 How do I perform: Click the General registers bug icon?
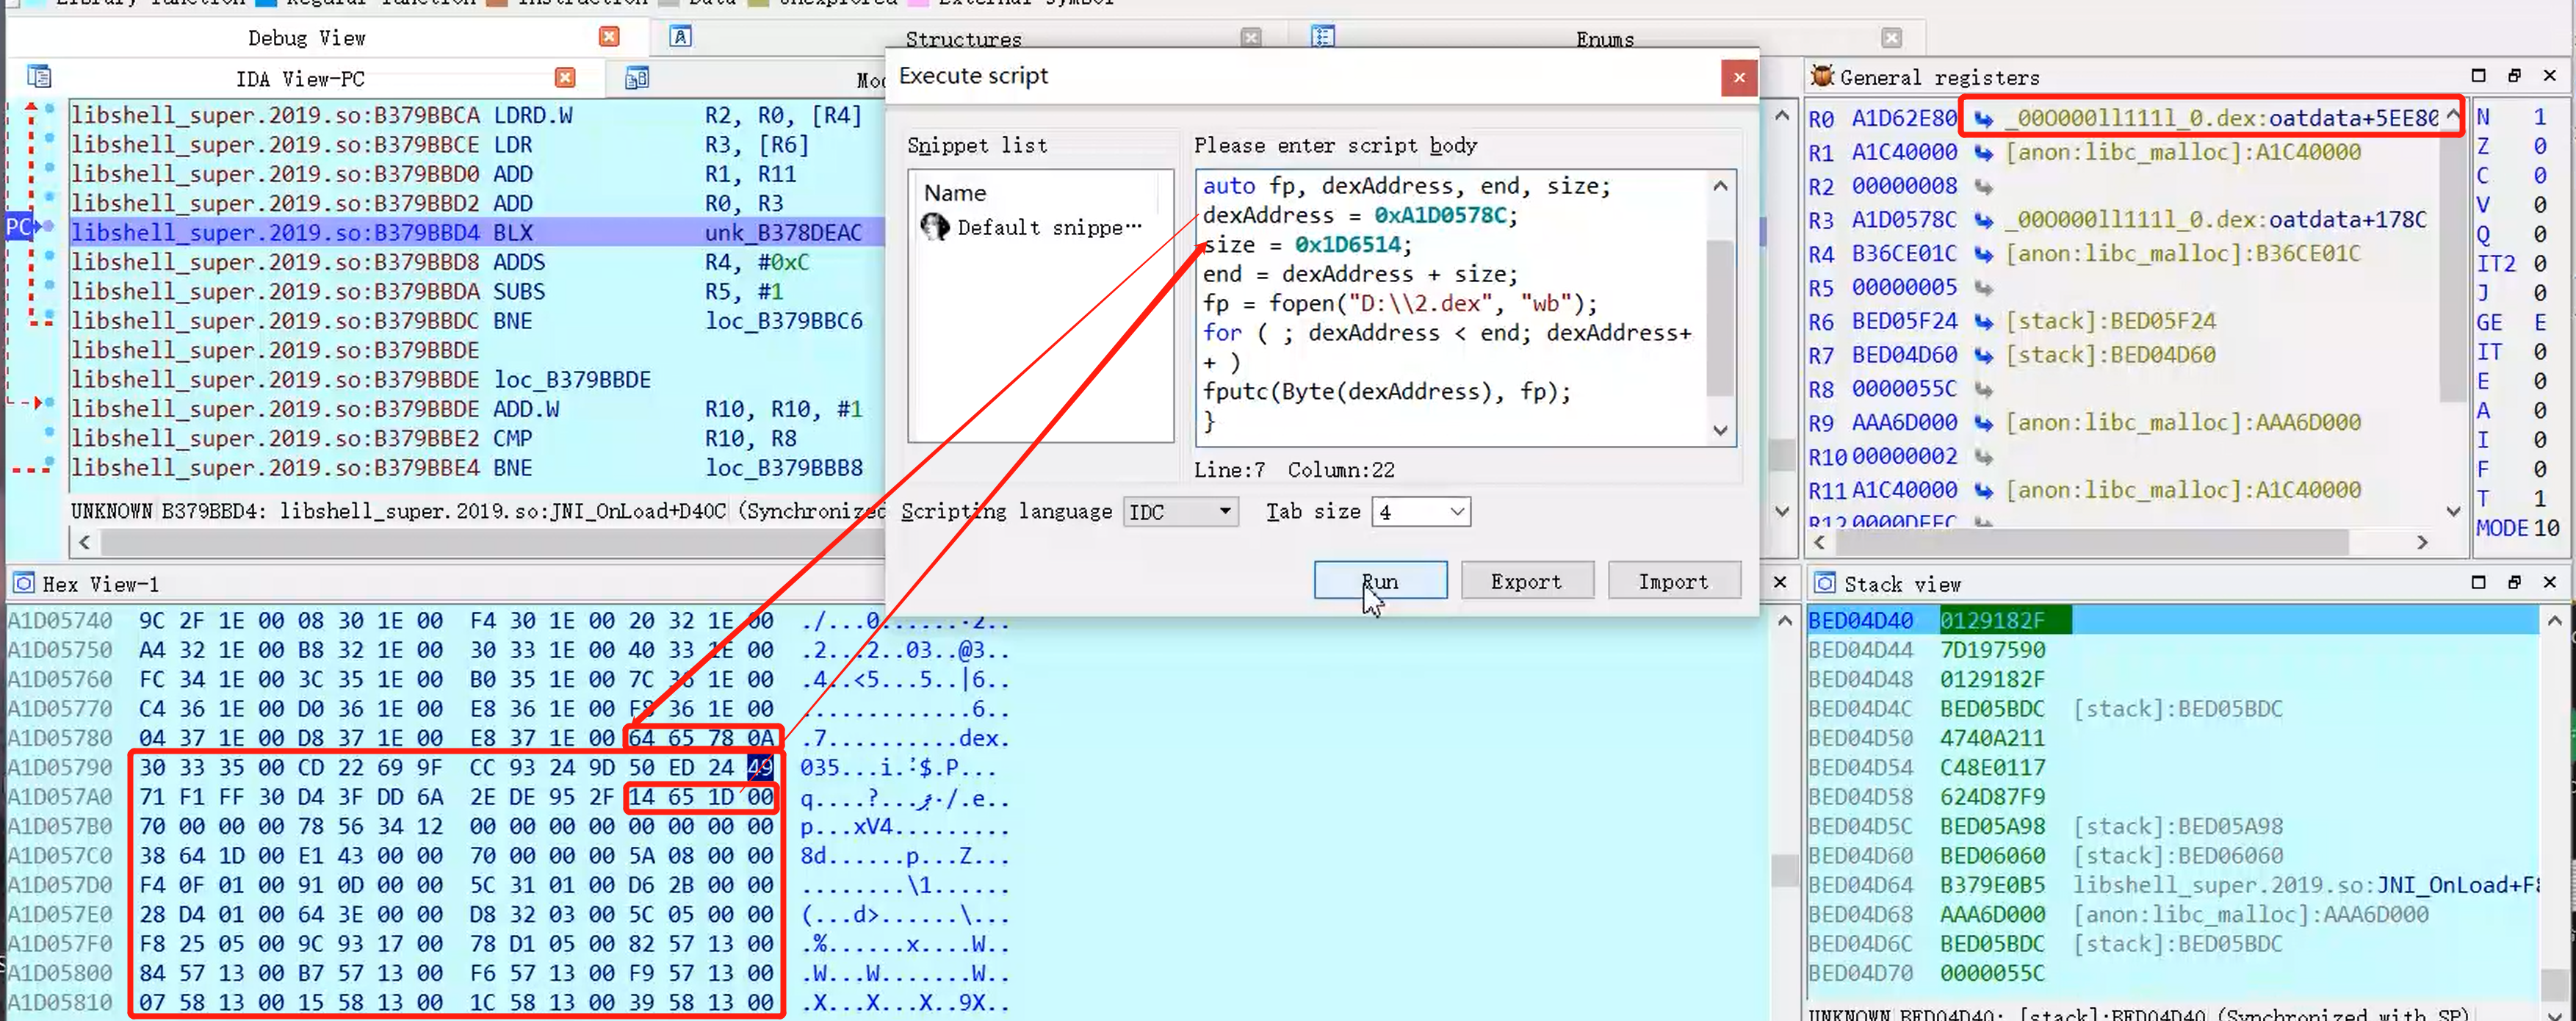1822,76
